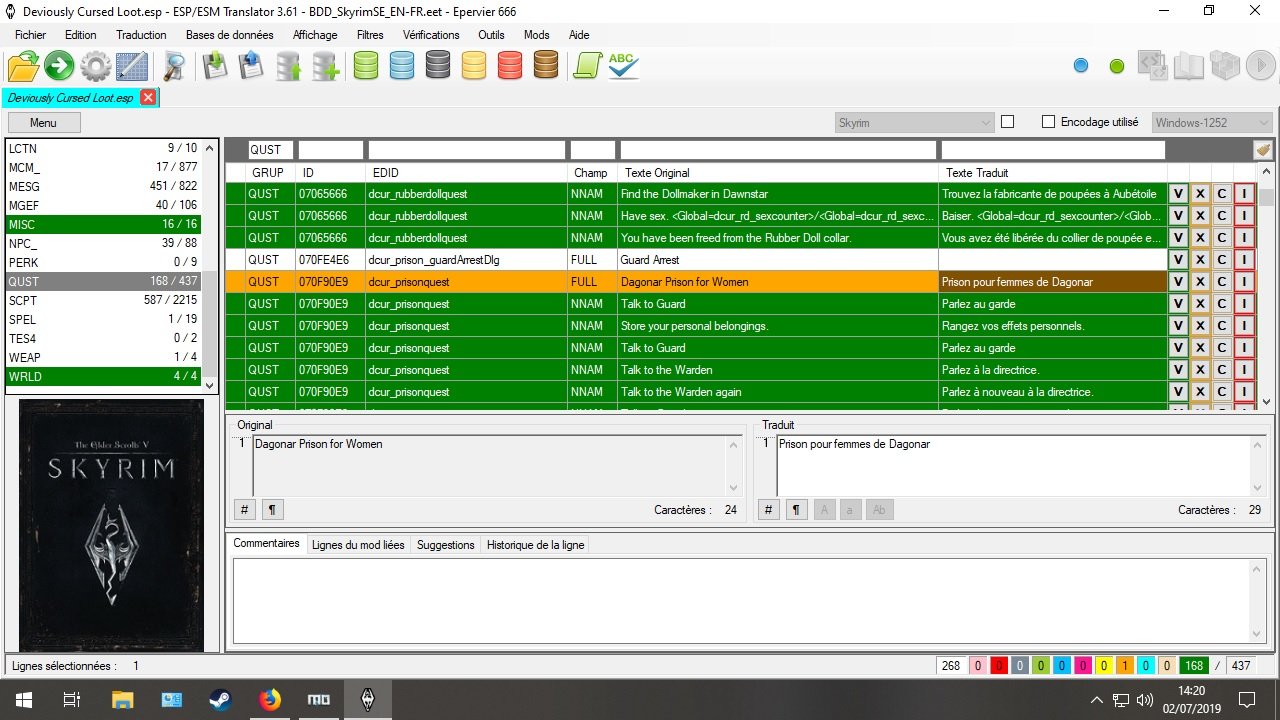The image size is (1280, 720).
Task: Click the green arrow toolbar icon
Action: tap(59, 67)
